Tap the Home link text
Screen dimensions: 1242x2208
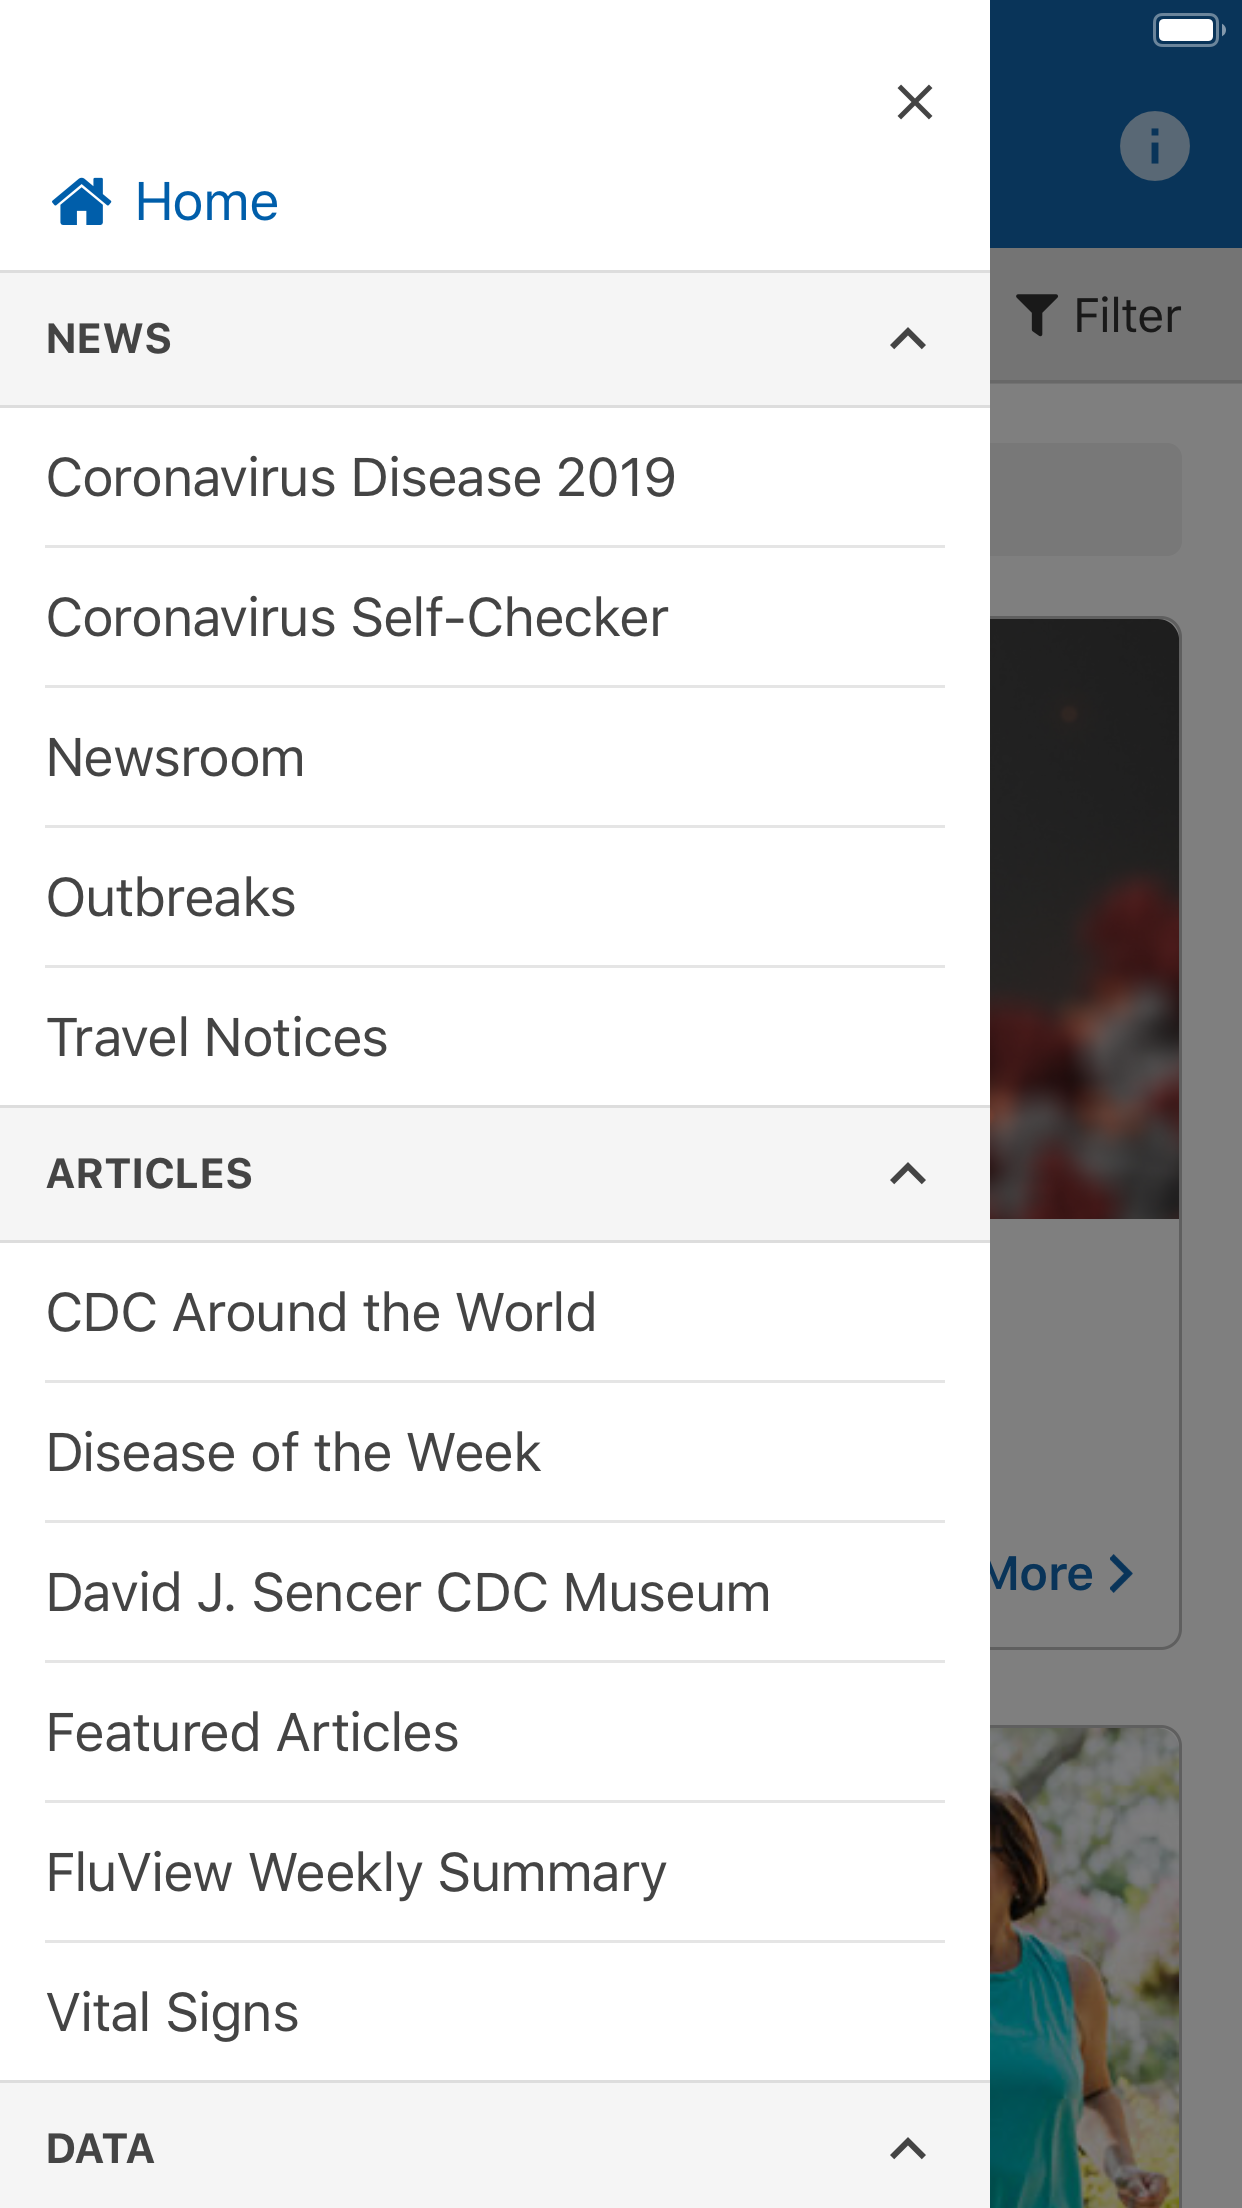tap(207, 202)
